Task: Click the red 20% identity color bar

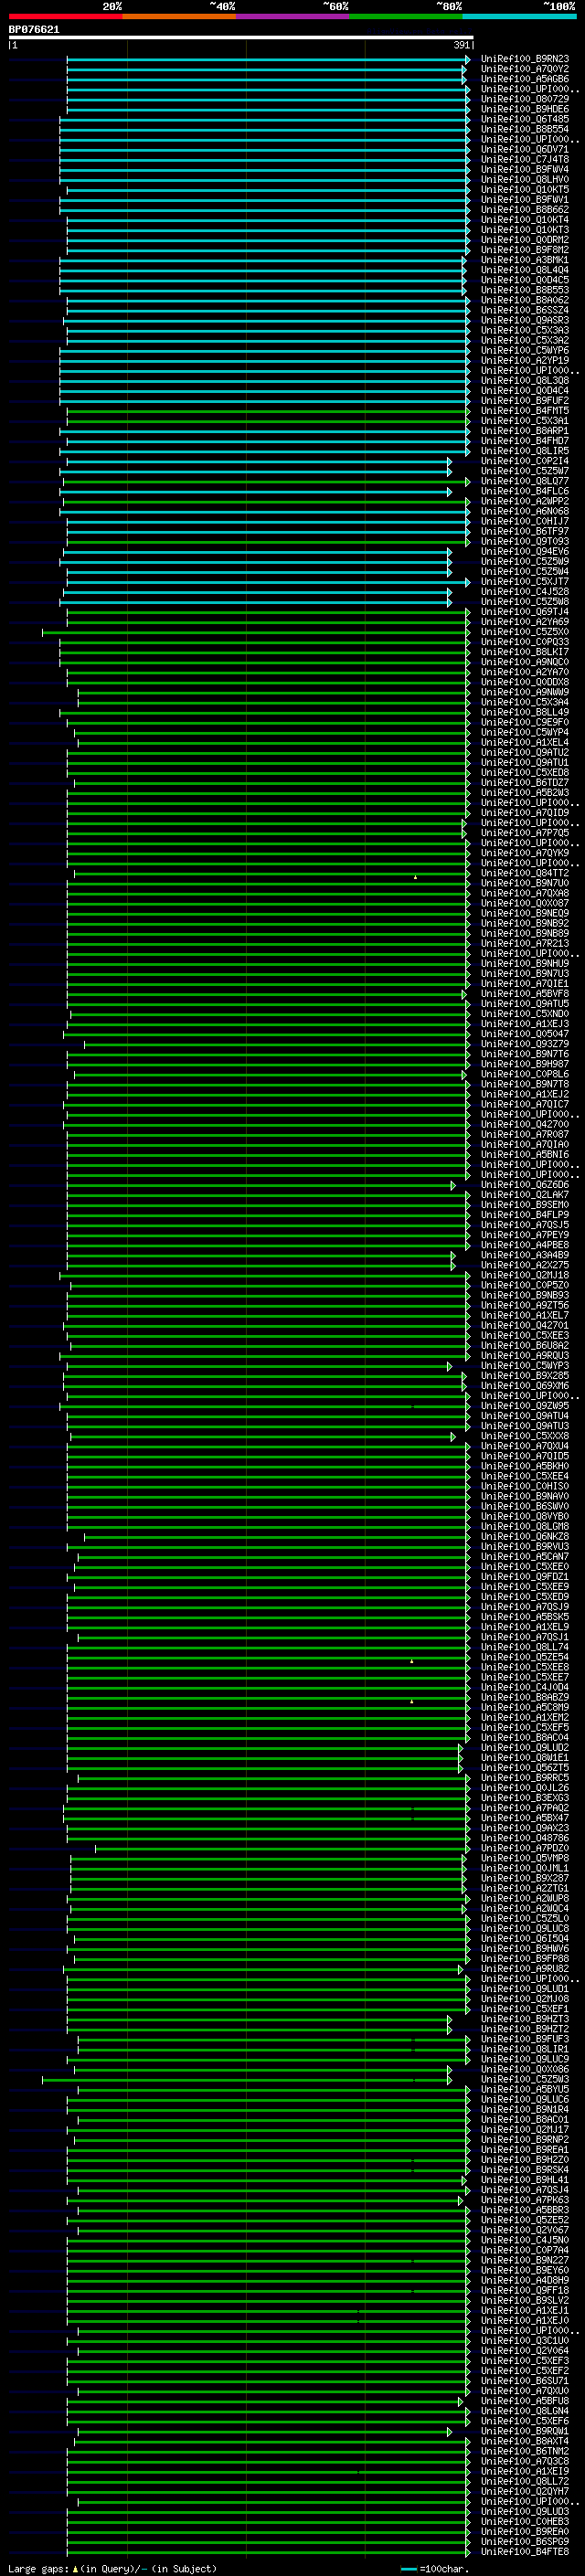Action: click(x=65, y=16)
